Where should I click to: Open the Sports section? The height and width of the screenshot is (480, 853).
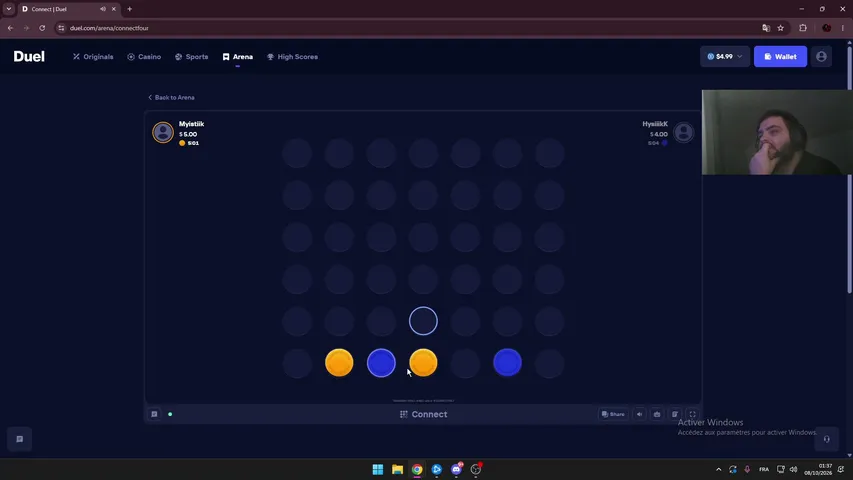tap(191, 57)
